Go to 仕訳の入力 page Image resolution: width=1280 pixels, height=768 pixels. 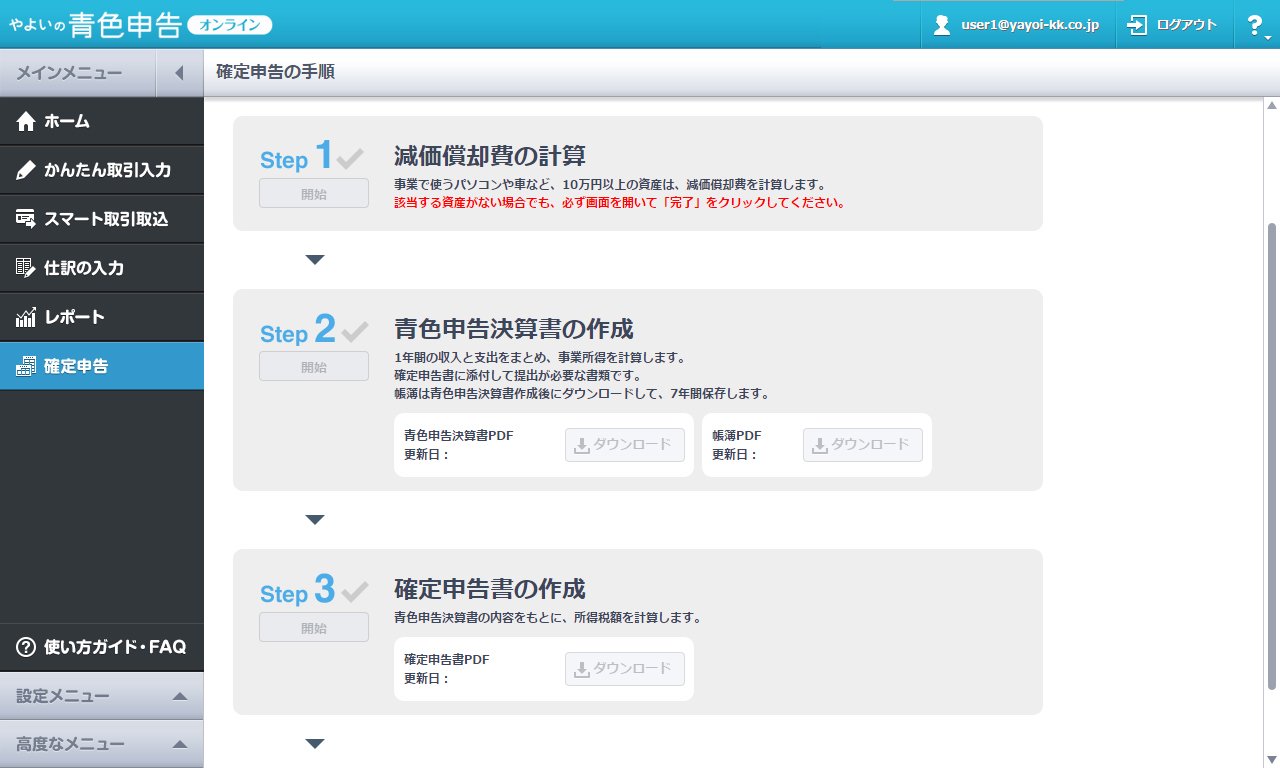tap(102, 269)
